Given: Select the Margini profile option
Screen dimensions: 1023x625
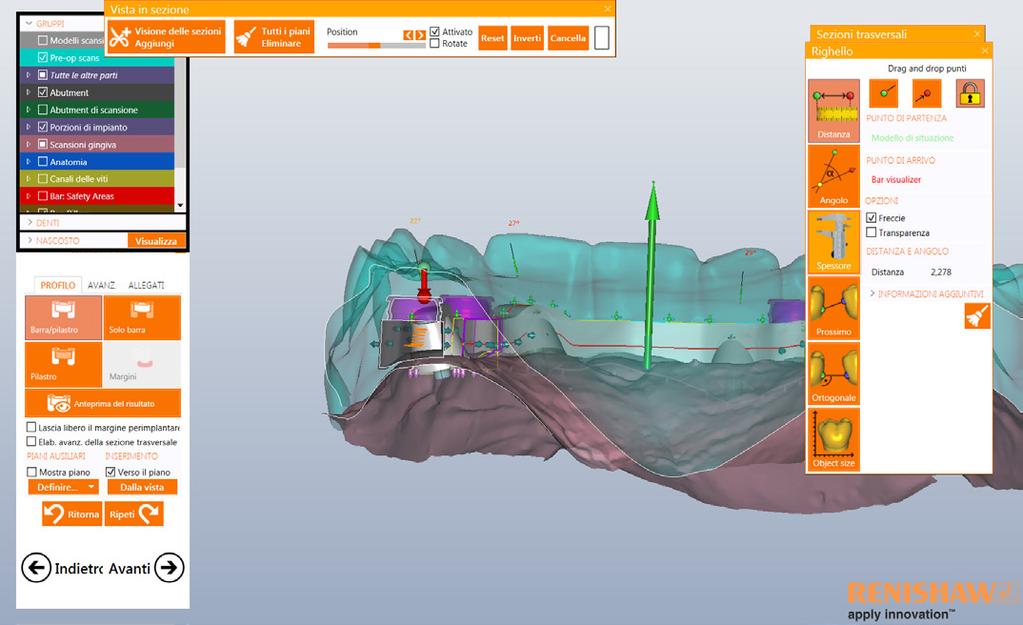Looking at the screenshot, I should pyautogui.click(x=142, y=364).
